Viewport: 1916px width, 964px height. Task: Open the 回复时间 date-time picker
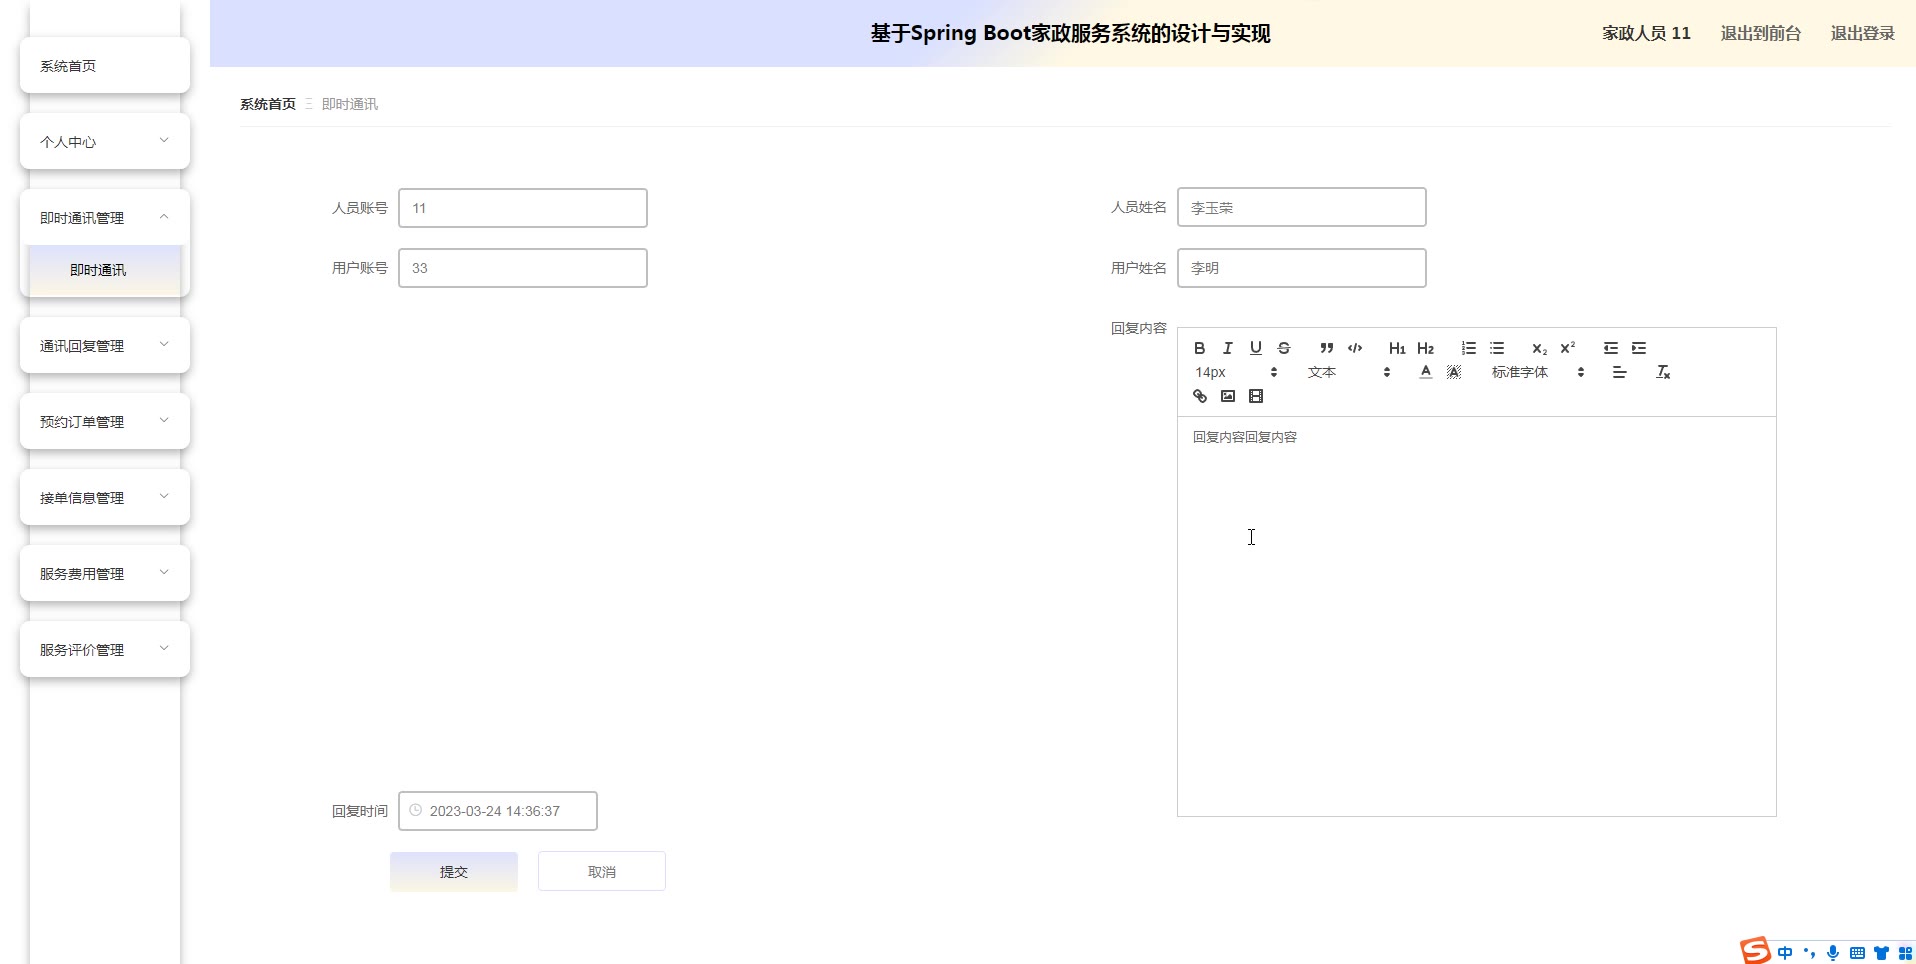coord(498,811)
